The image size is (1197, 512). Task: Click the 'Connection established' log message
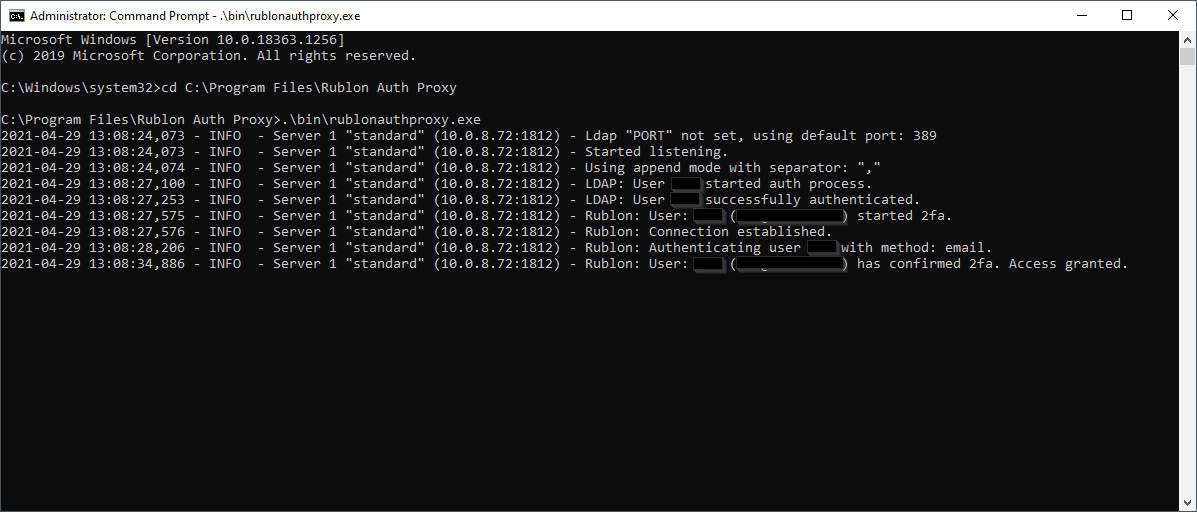pyautogui.click(x=740, y=232)
